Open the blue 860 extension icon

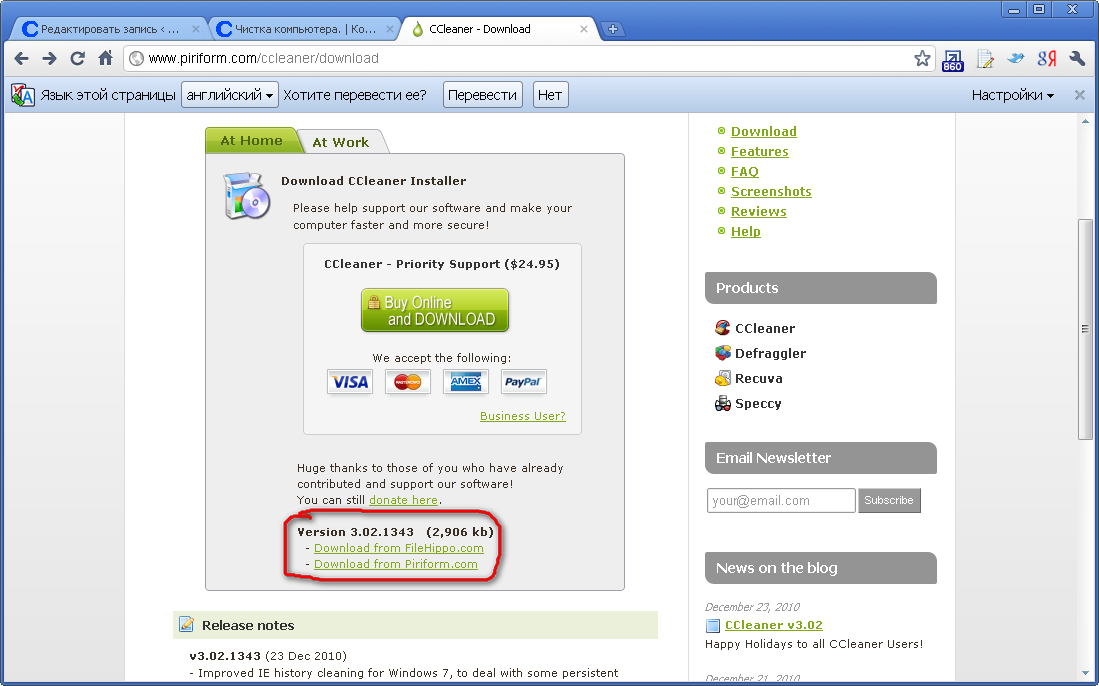[x=953, y=60]
